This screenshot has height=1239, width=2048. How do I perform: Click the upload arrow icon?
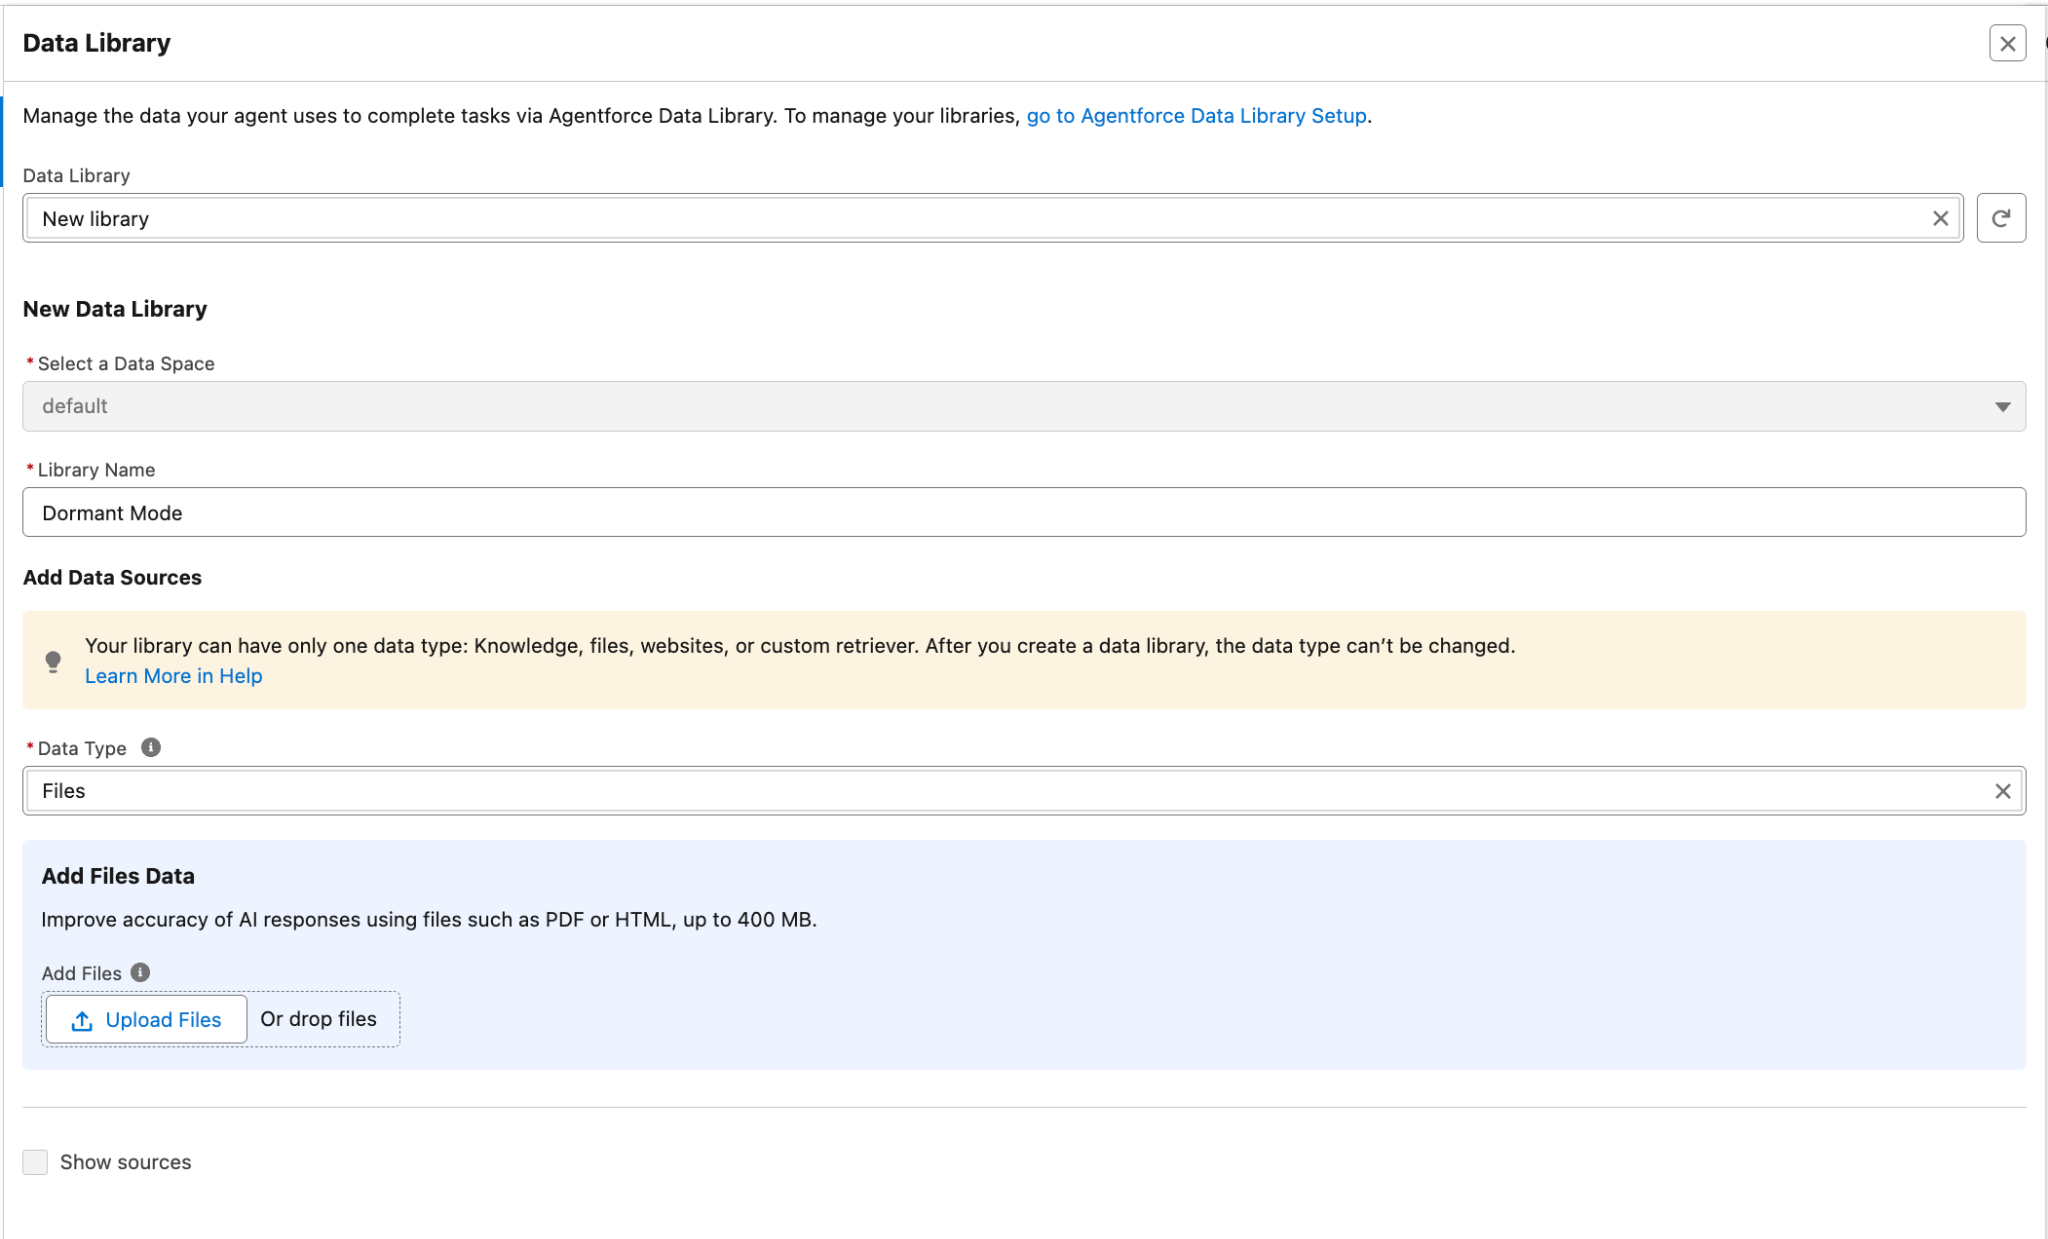82,1020
